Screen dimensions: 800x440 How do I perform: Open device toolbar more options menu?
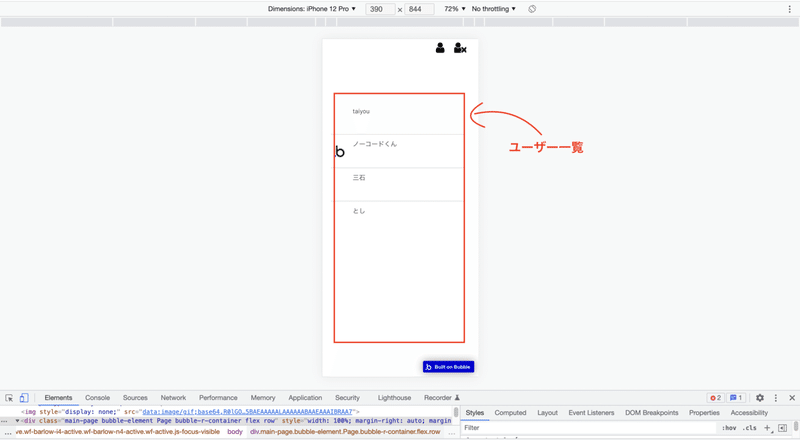click(789, 9)
